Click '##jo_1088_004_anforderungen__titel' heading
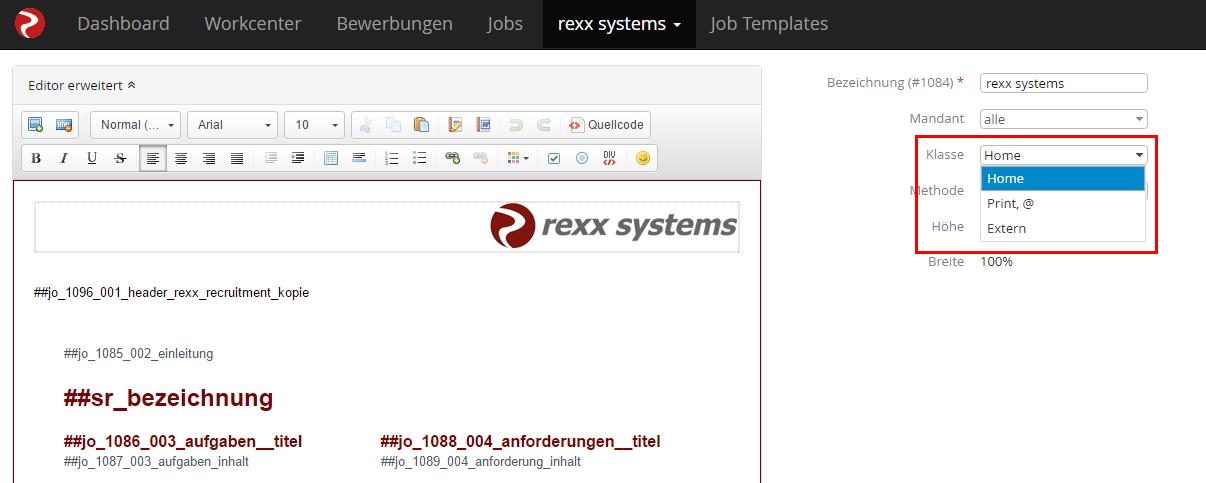 click(520, 442)
